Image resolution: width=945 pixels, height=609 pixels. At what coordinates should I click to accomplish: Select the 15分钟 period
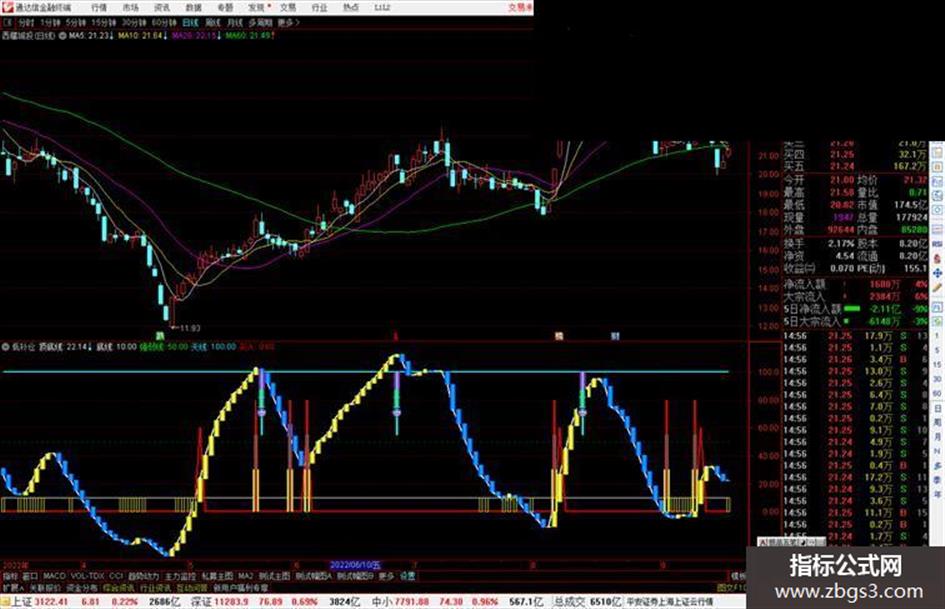[x=104, y=22]
